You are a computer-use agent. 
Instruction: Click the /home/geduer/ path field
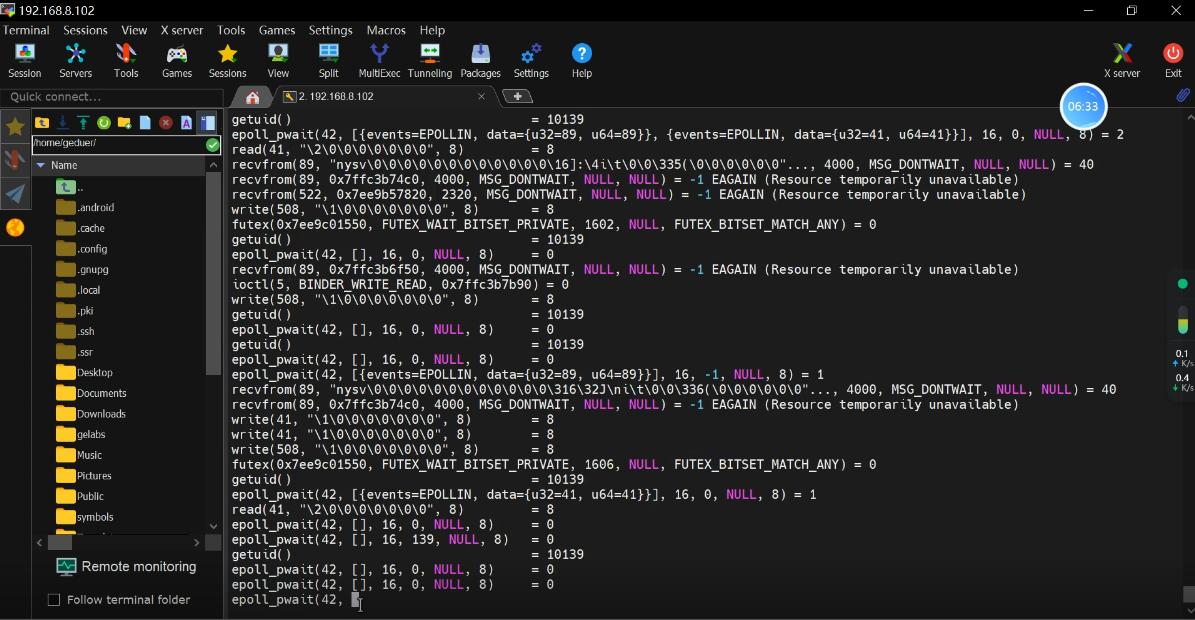(x=119, y=144)
